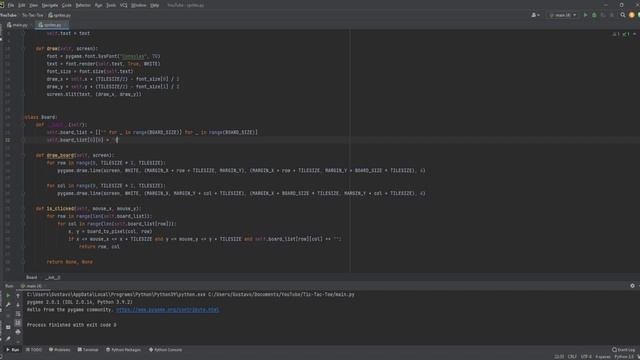Open the View menu
The image size is (640, 360).
pos(33,5)
